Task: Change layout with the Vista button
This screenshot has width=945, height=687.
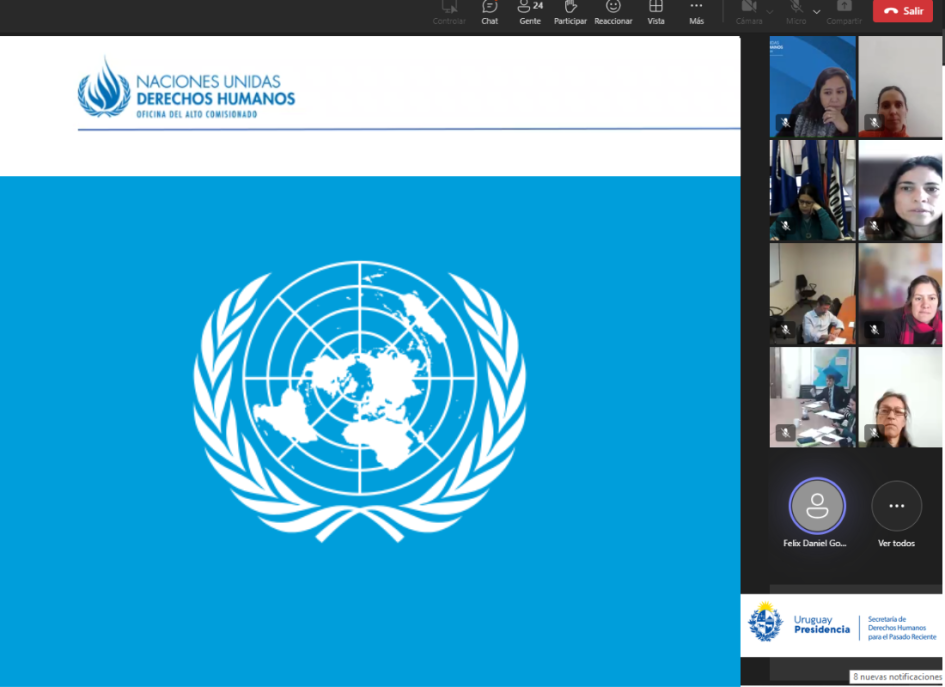Action: (656, 13)
